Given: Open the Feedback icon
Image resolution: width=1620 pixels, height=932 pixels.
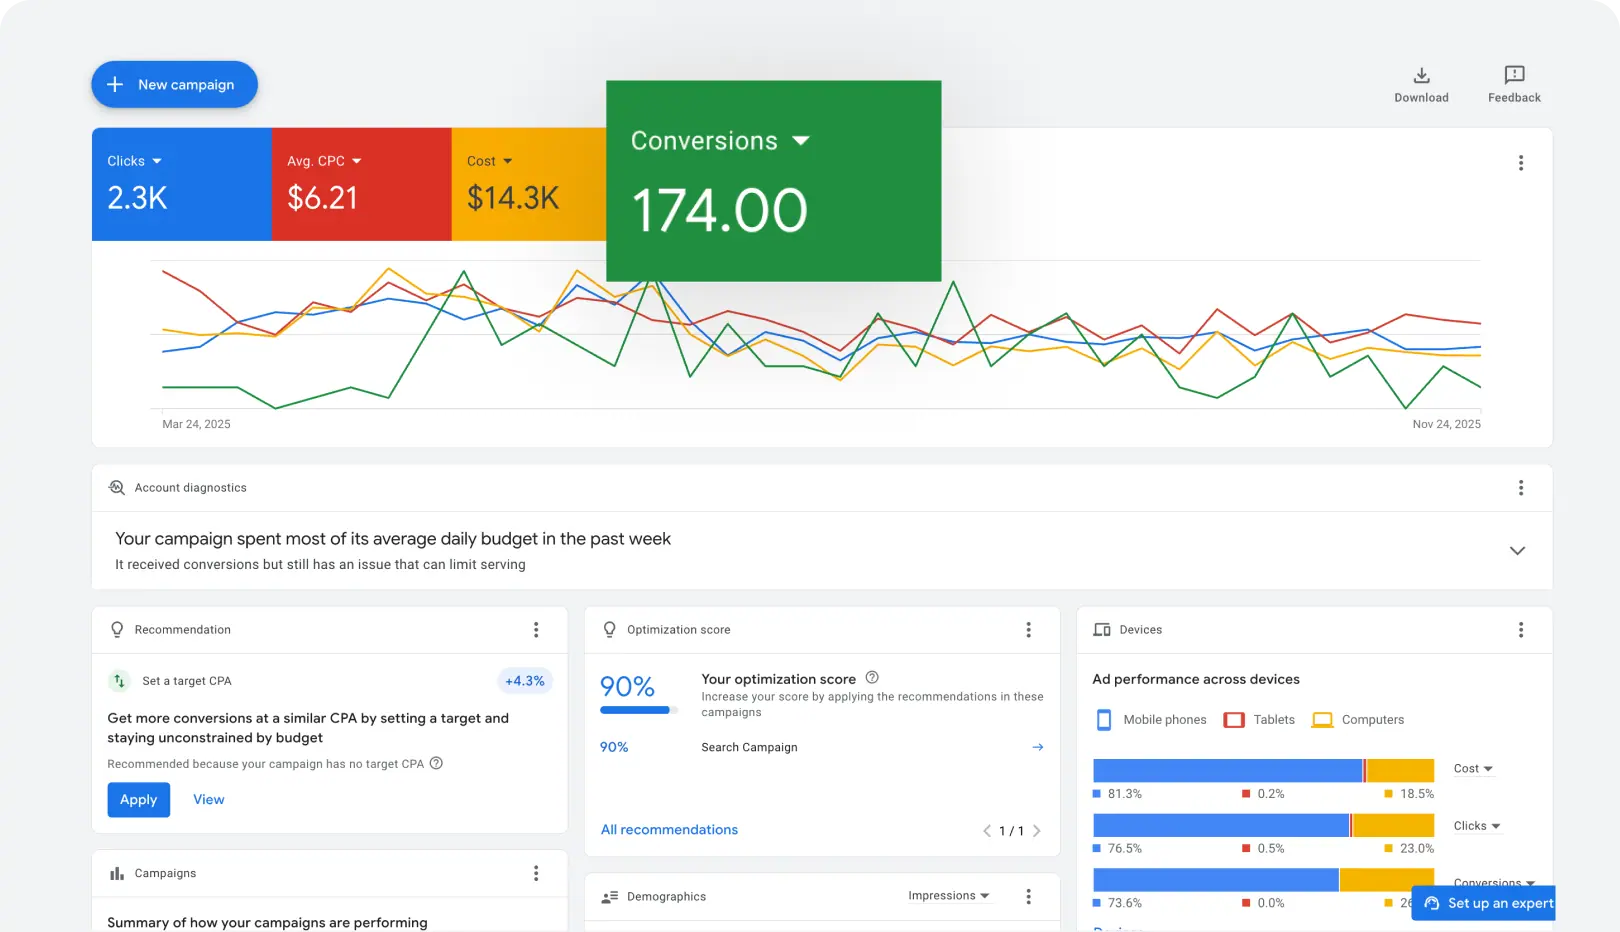Looking at the screenshot, I should click(1514, 76).
